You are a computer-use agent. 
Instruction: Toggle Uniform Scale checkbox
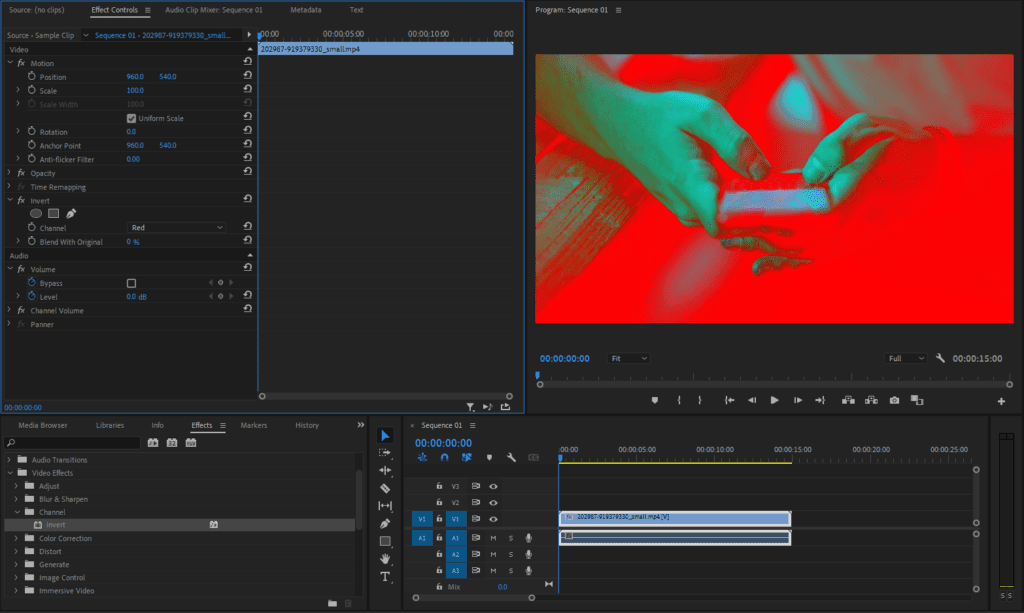tap(131, 118)
